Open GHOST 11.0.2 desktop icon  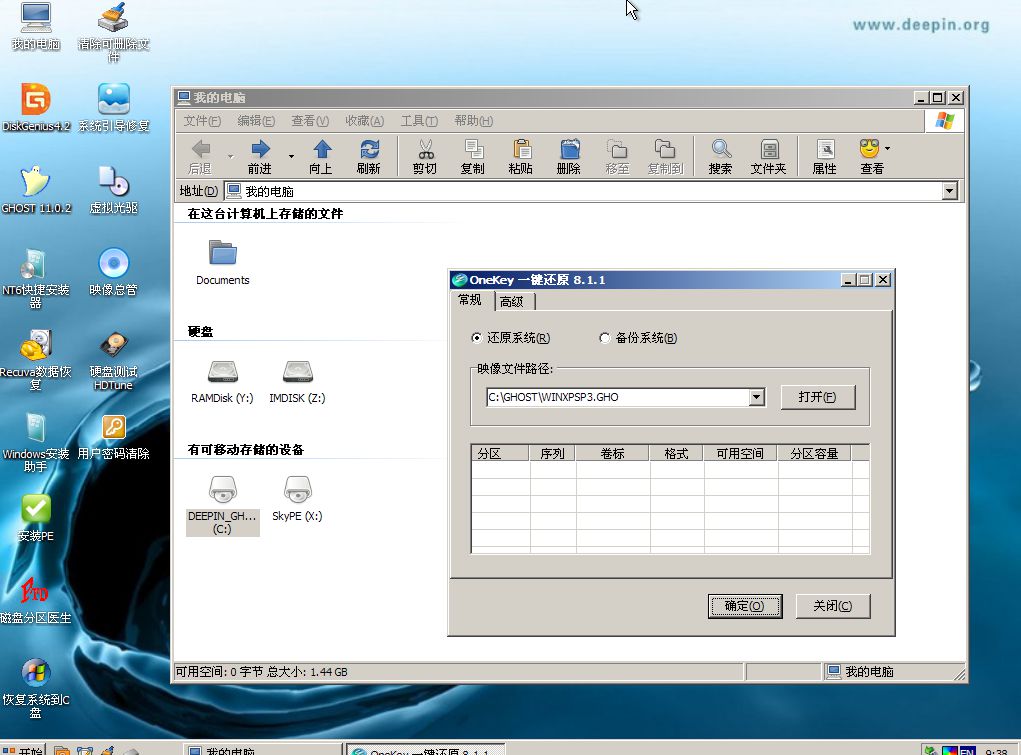pyautogui.click(x=36, y=190)
